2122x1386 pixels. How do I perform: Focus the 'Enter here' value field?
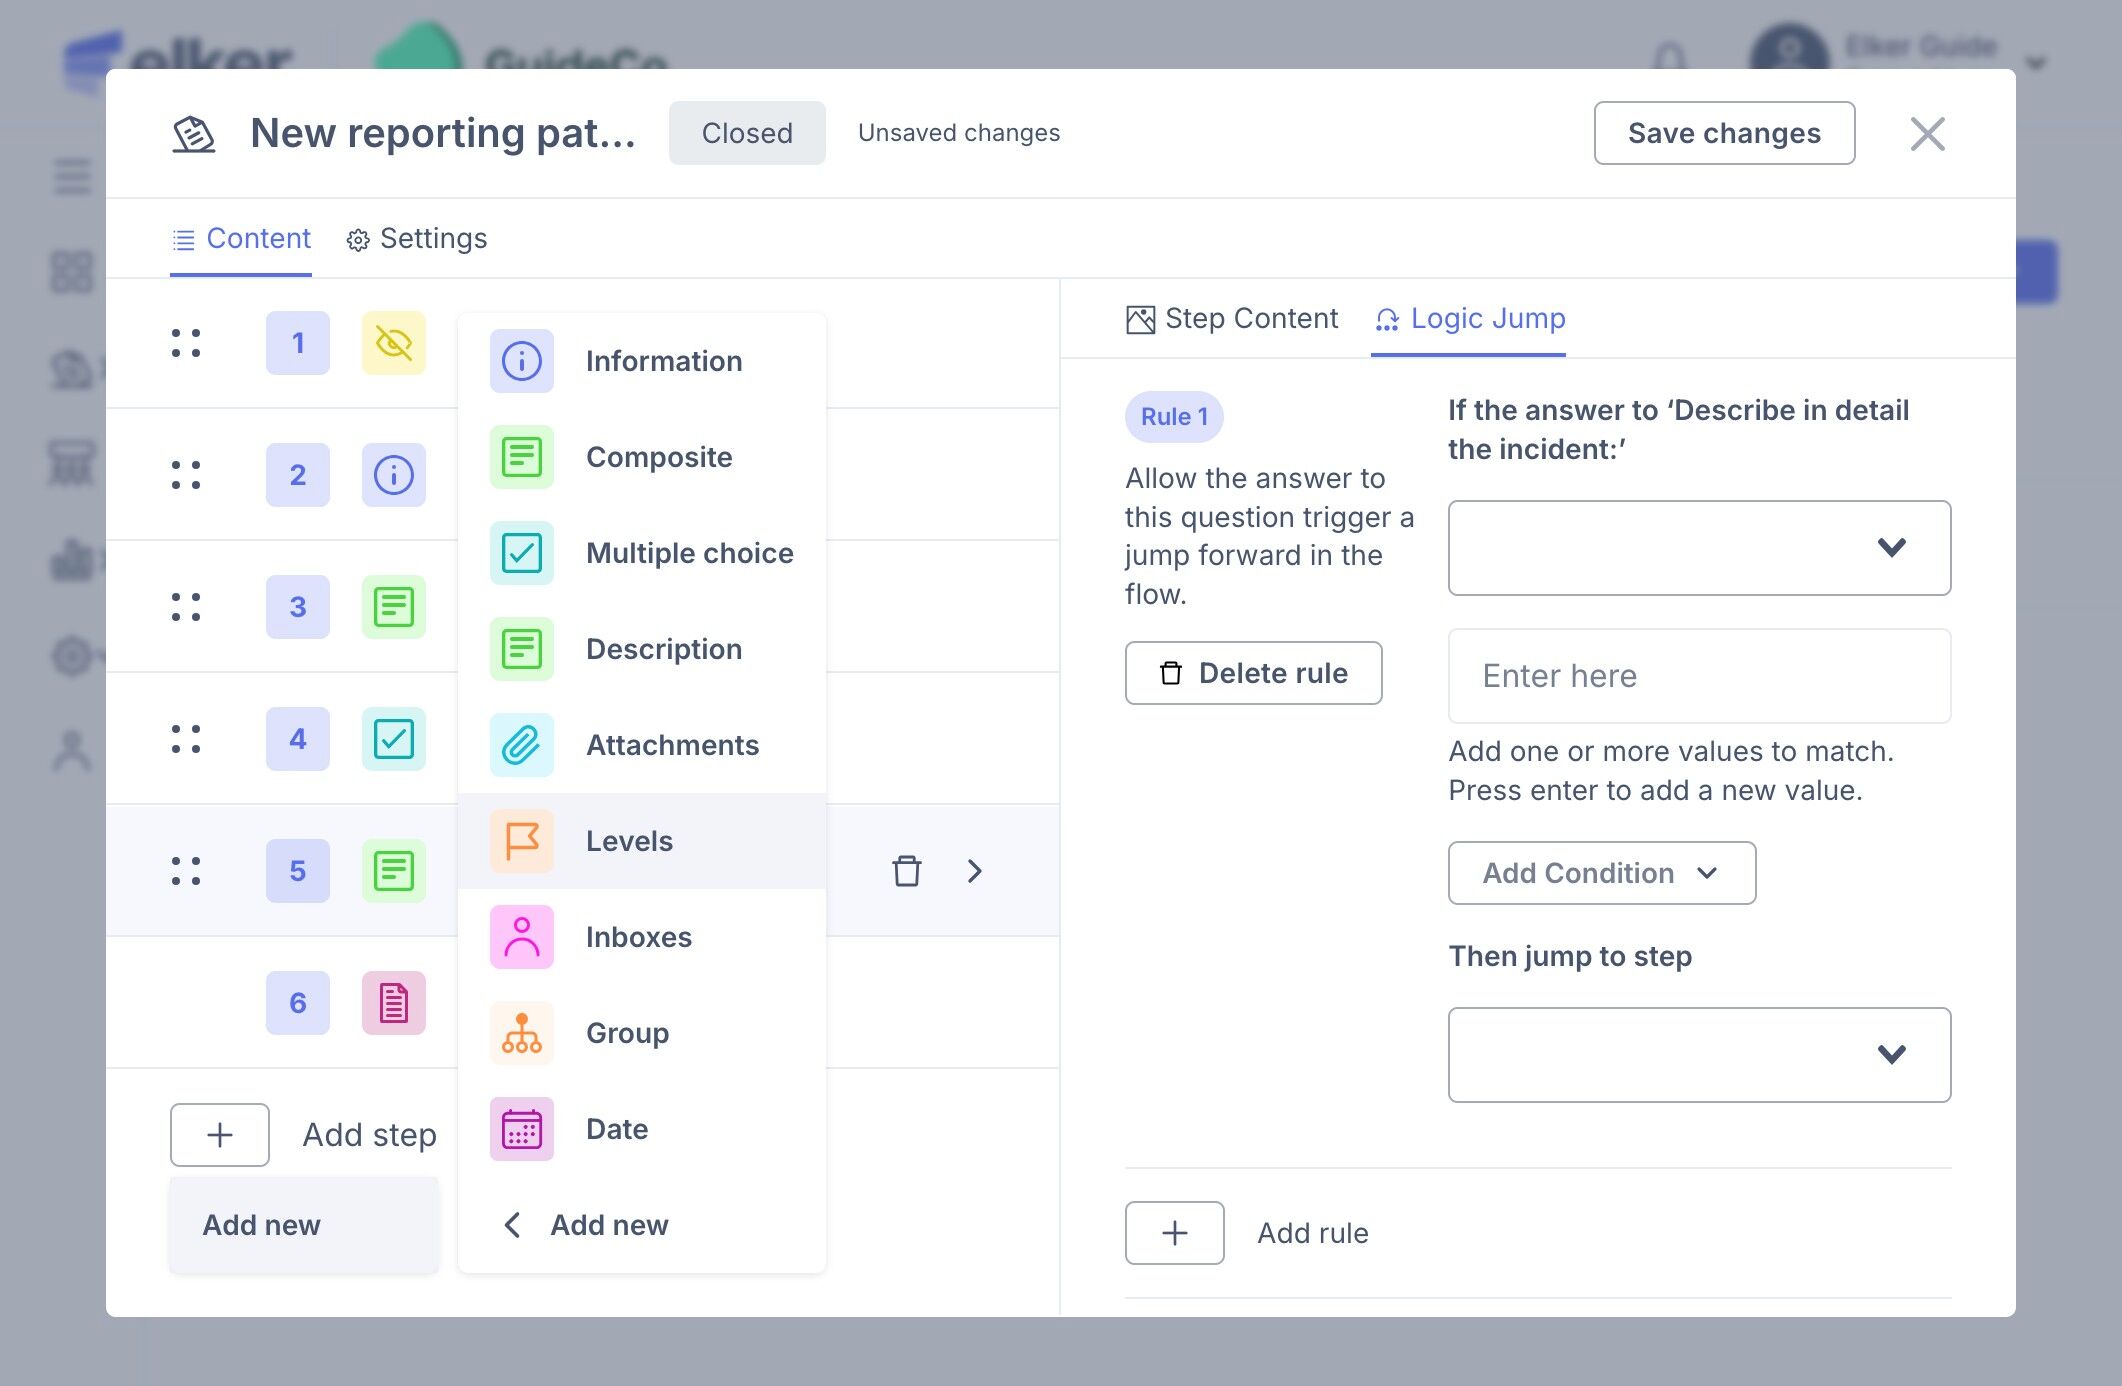pos(1698,676)
